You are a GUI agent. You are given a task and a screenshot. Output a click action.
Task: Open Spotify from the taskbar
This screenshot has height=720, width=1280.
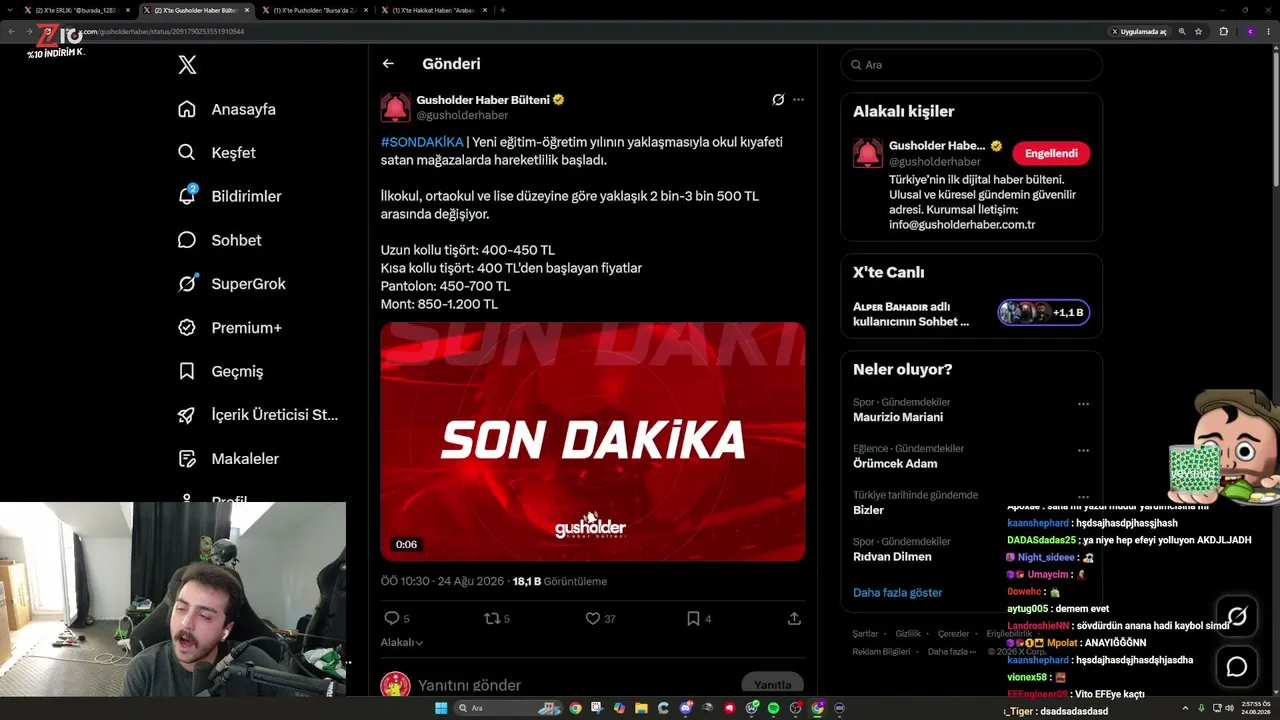[773, 708]
